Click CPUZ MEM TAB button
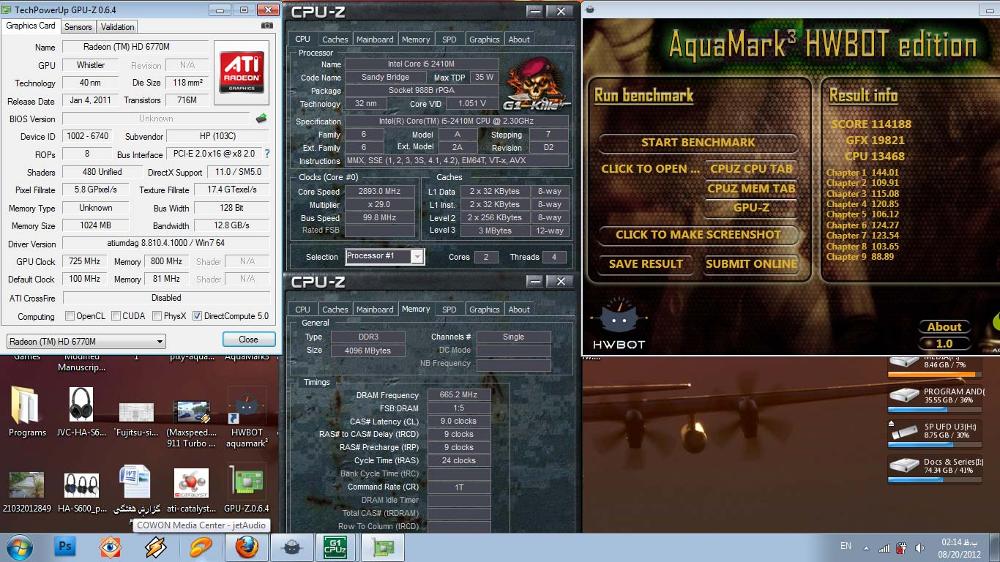1000x562 pixels. [751, 188]
